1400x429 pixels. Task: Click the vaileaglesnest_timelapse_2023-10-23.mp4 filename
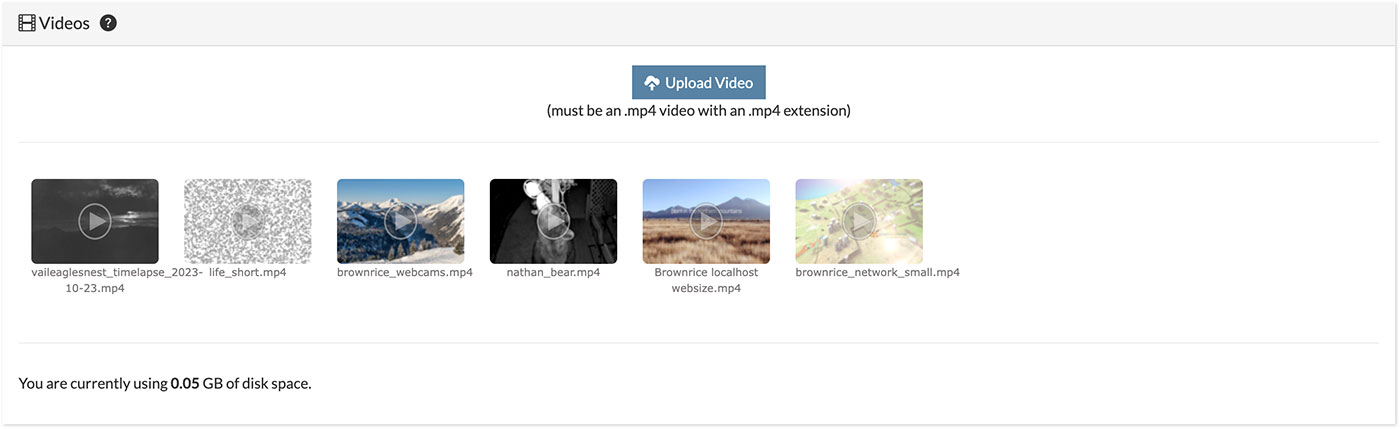click(x=117, y=280)
